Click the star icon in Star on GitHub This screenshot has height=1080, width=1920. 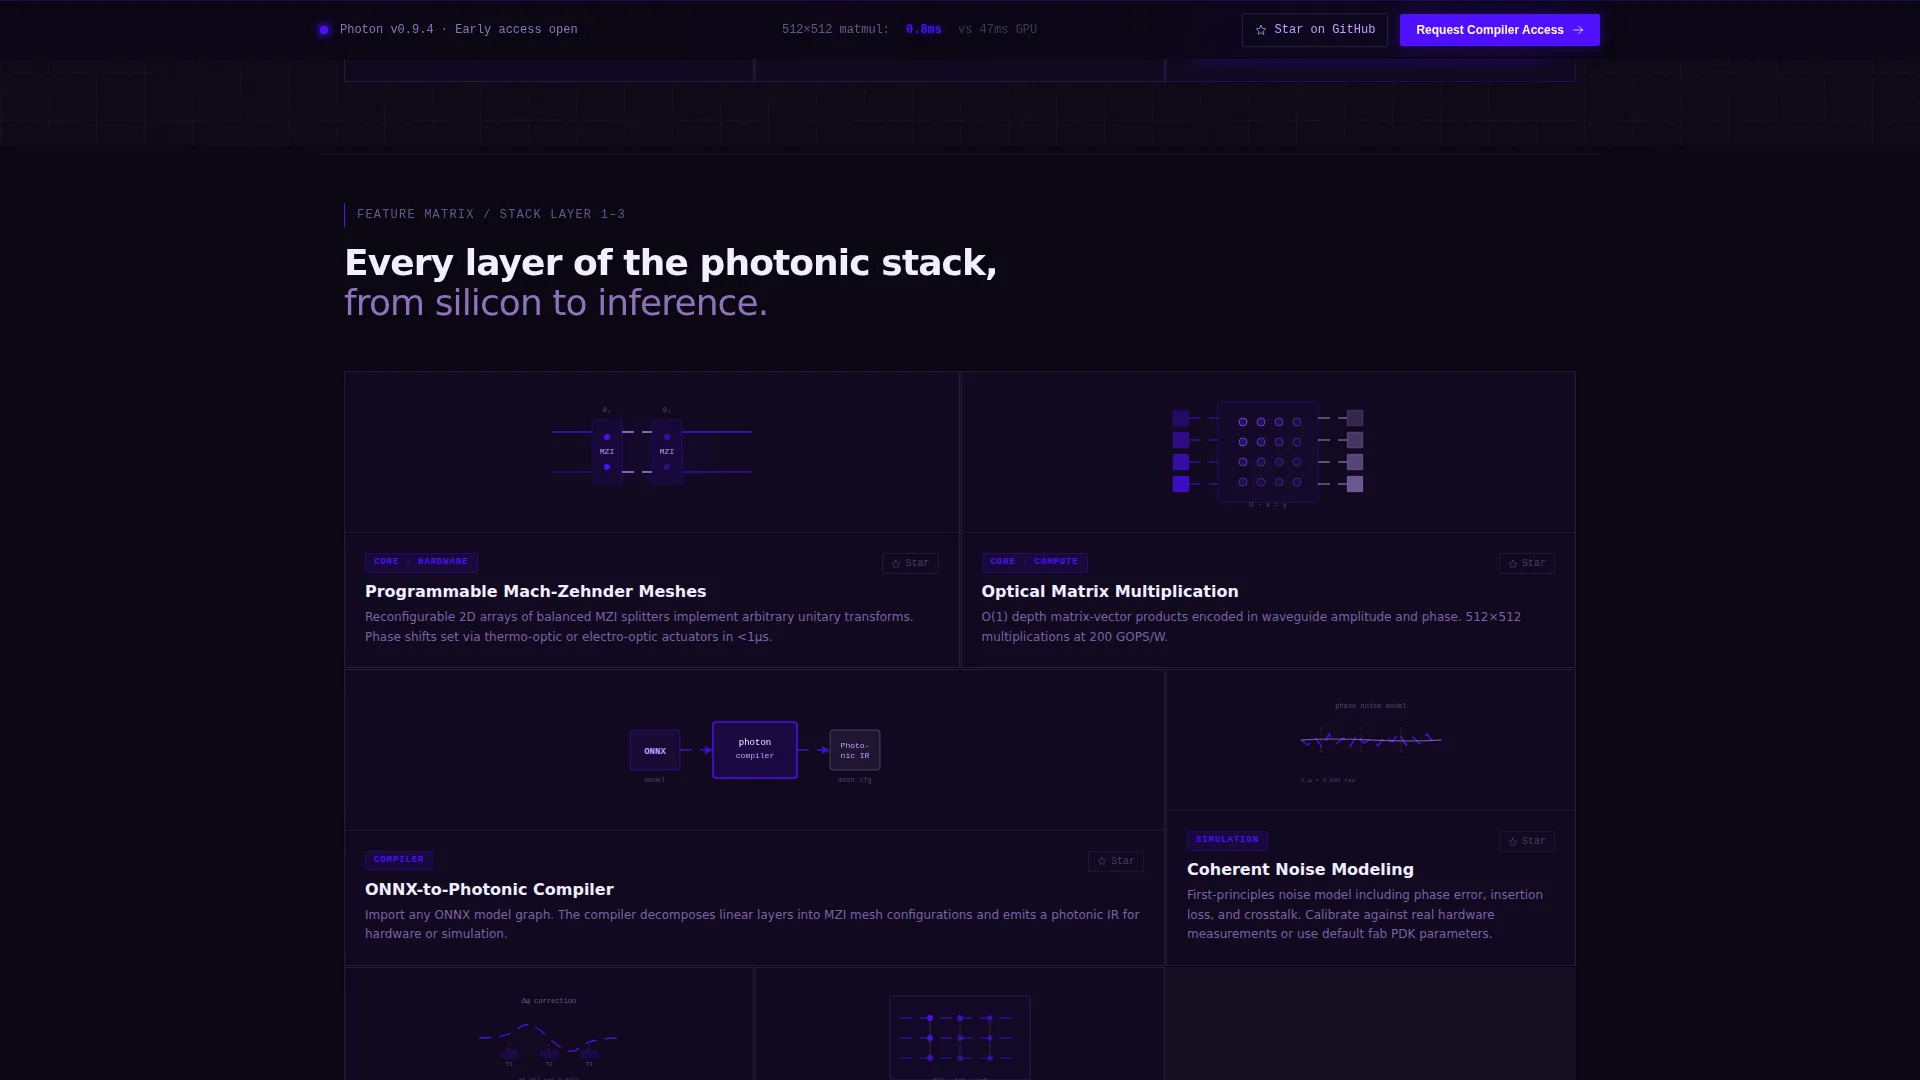coord(1261,30)
